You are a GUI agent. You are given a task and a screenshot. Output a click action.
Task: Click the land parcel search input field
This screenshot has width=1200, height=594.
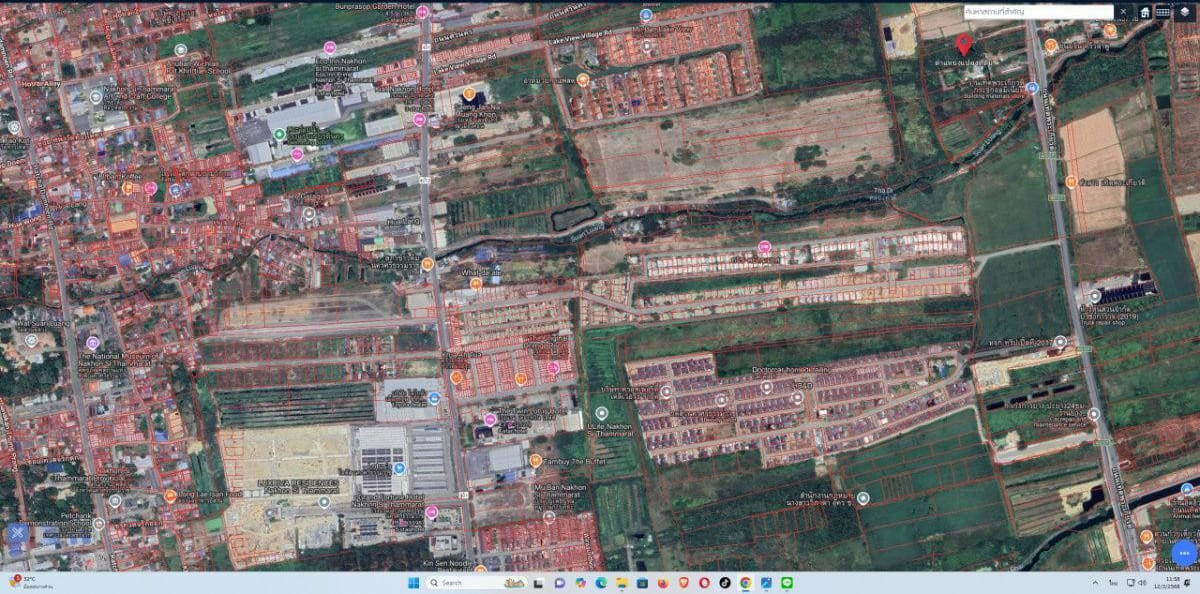pos(1036,12)
